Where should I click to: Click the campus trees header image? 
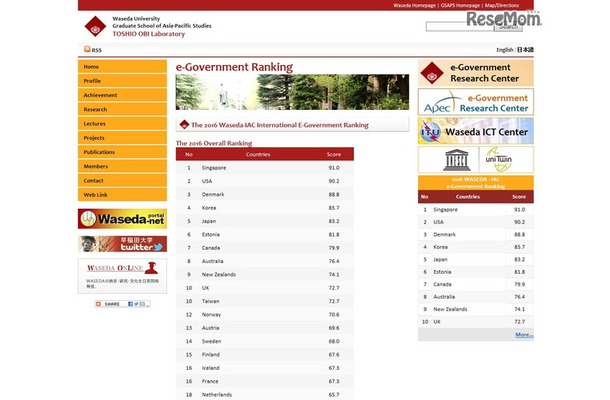click(292, 92)
